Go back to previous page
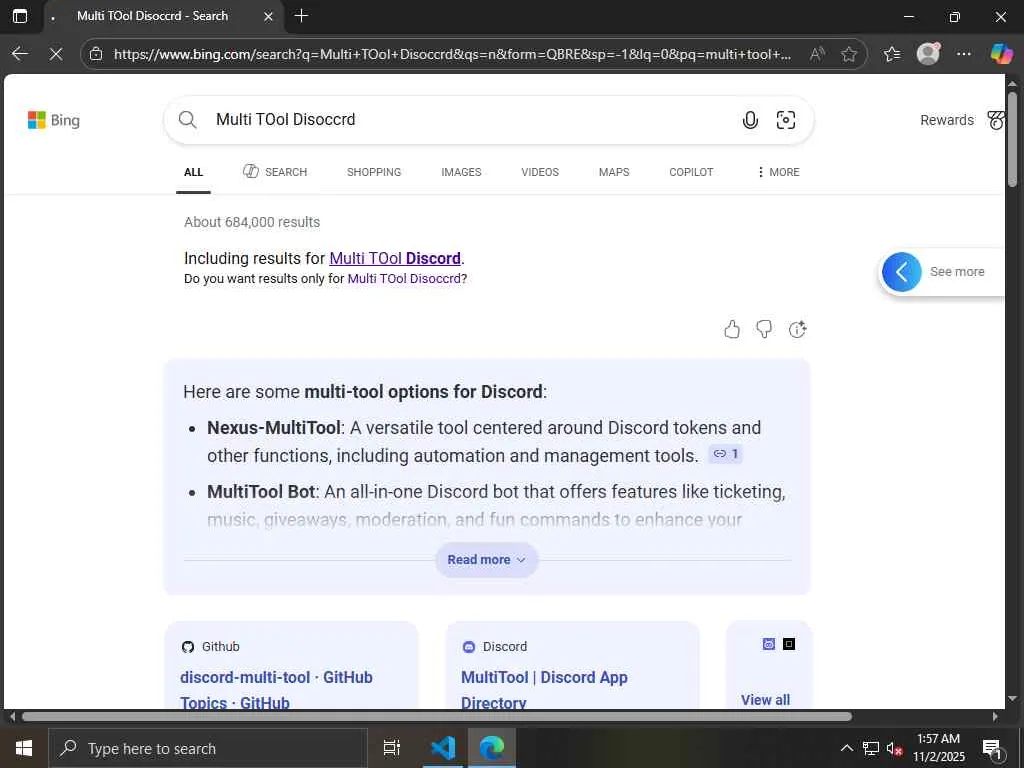Image resolution: width=1024 pixels, height=768 pixels. pos(20,54)
